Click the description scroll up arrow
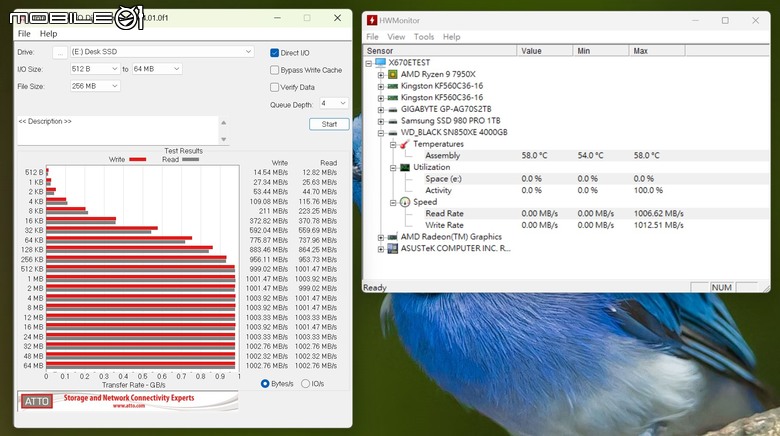This screenshot has height=436, width=780. pos(223,122)
